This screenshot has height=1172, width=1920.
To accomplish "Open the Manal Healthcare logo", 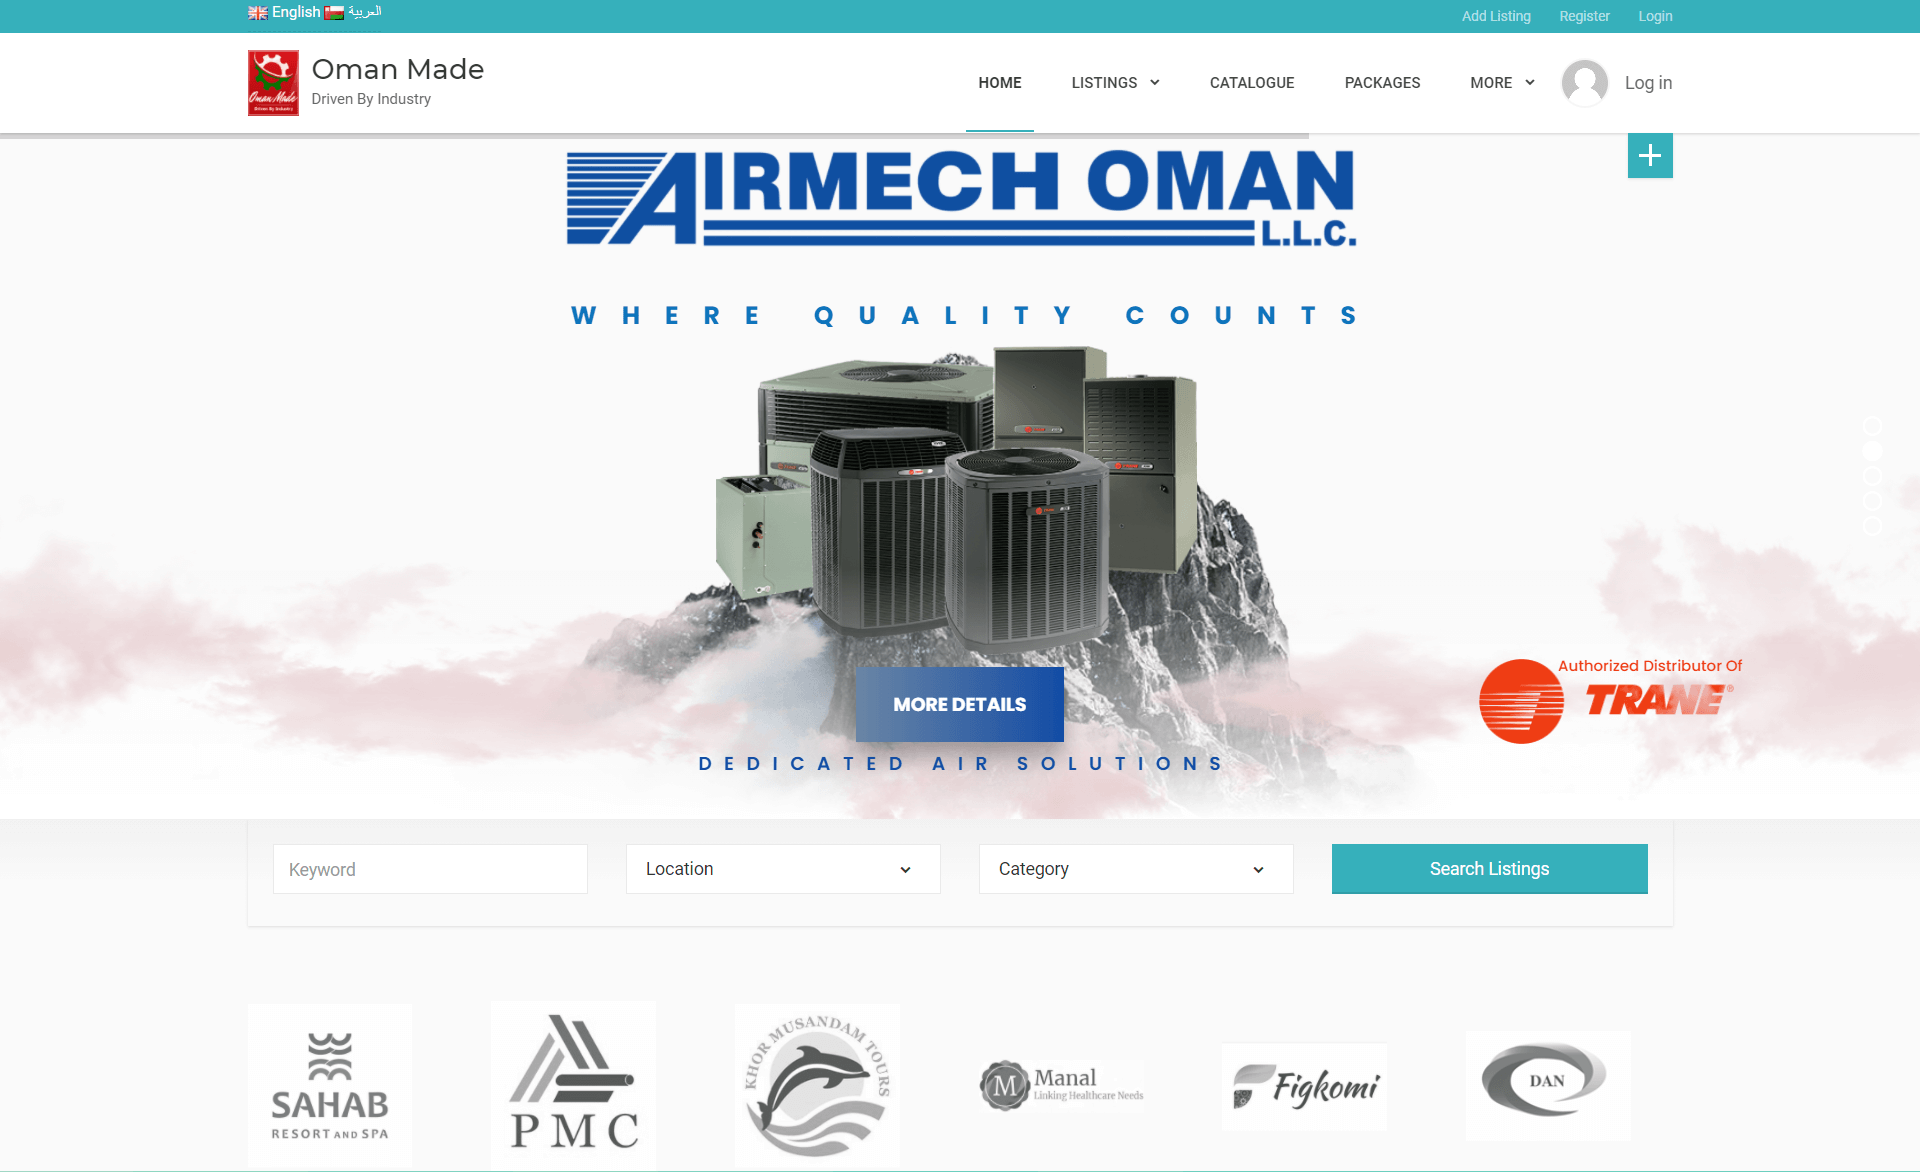I will 1062,1086.
